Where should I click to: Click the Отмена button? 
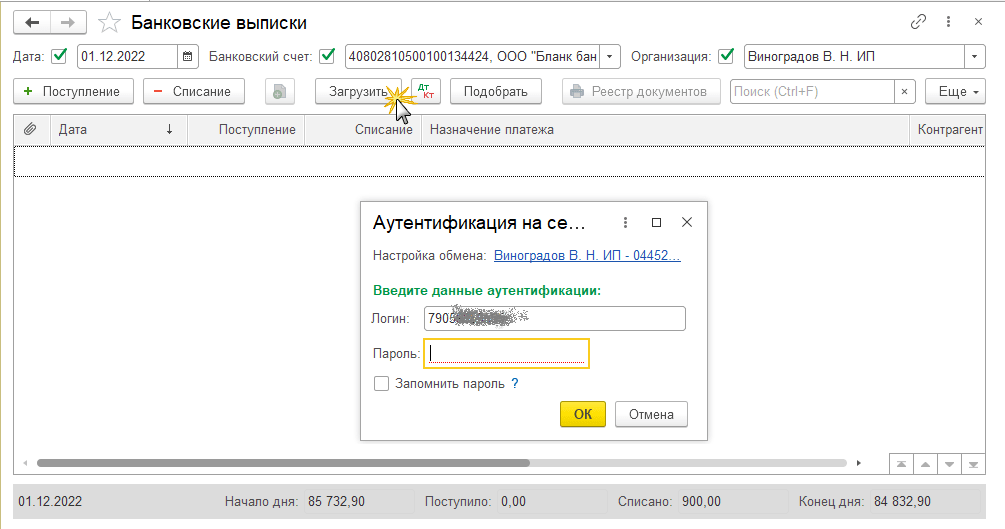(651, 414)
